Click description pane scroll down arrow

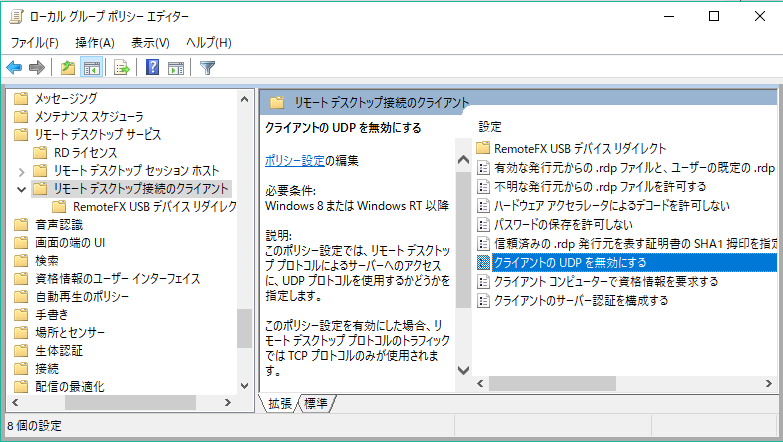pyautogui.click(x=463, y=370)
